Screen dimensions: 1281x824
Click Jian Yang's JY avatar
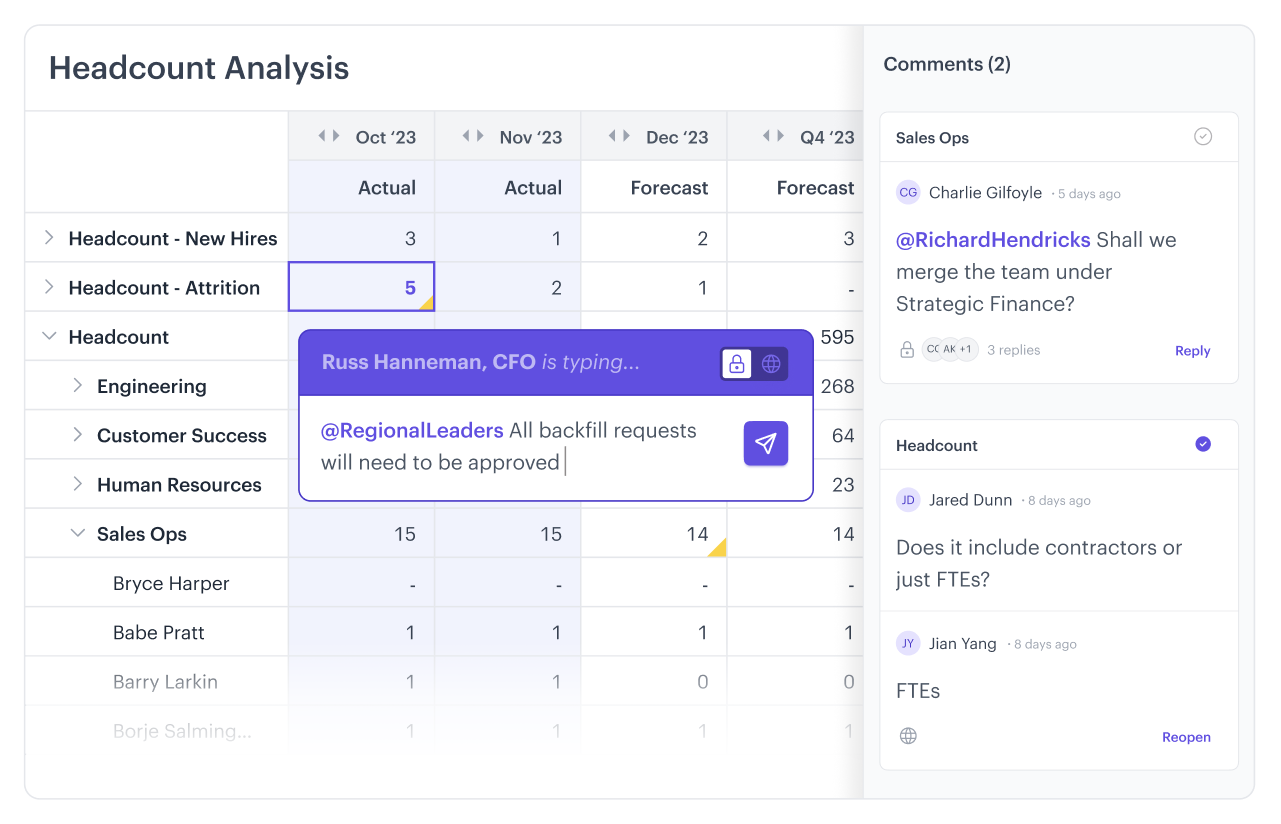[908, 644]
